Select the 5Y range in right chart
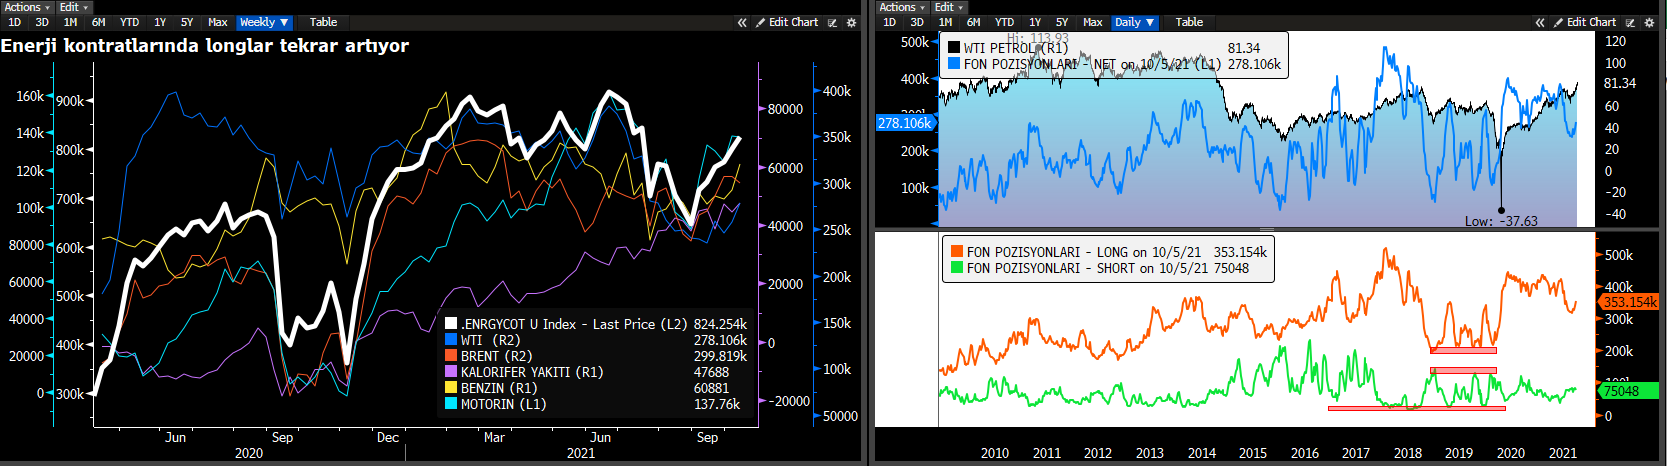Screen dimensions: 1667x466 pos(1062,22)
